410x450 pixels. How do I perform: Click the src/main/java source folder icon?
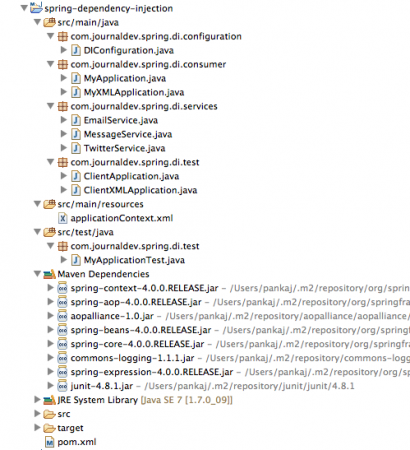pyautogui.click(x=49, y=22)
